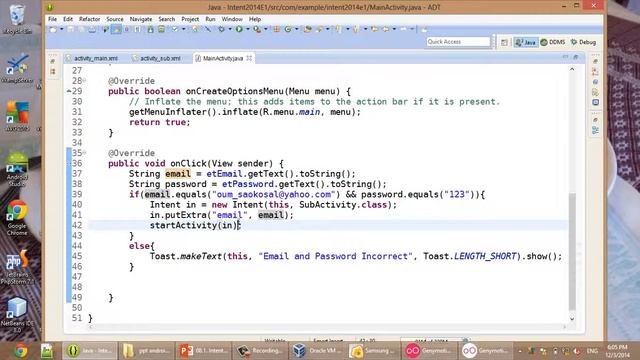
Task: Open the External Tools dropdown arrow
Action: point(266,29)
